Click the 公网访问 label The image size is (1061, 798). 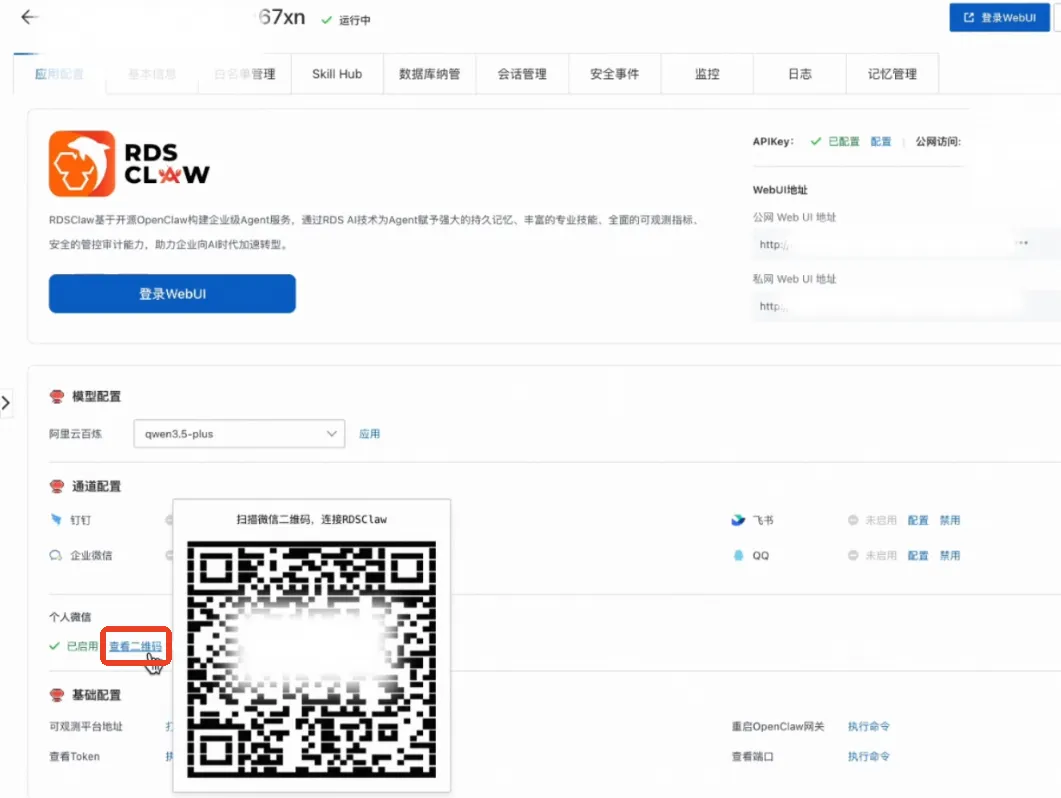[x=938, y=141]
